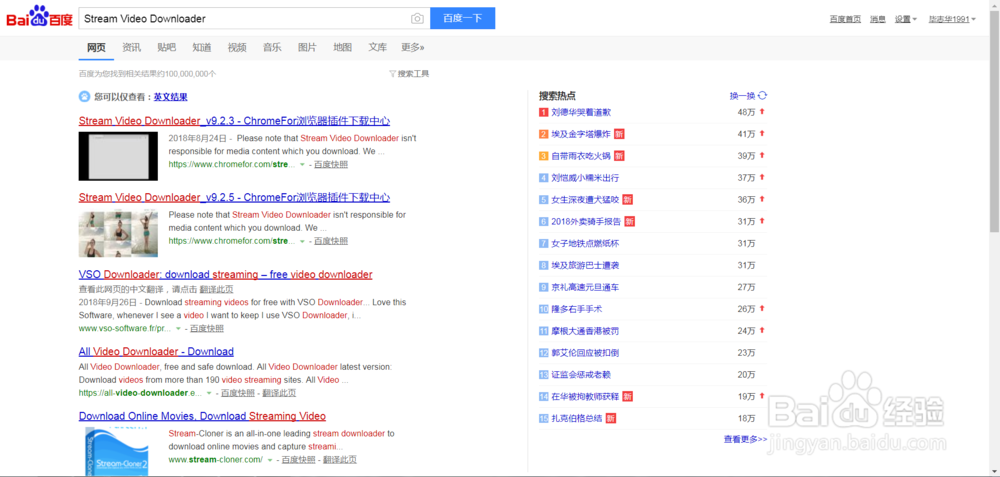
Task: Open dropdown arrow after all-video-downloader URL
Action: pos(209,393)
